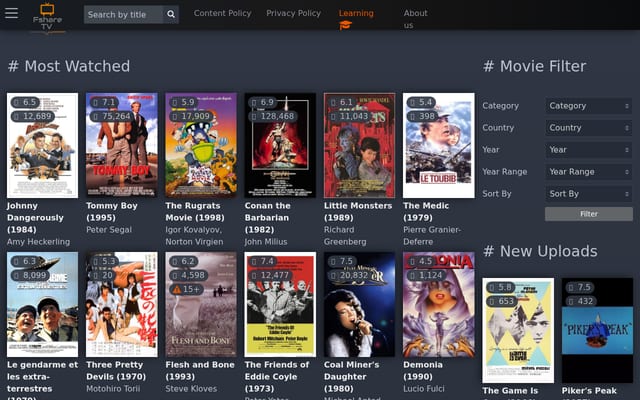Click the Tommy Boy (1995) title link
This screenshot has height=400, width=640.
tap(112, 211)
